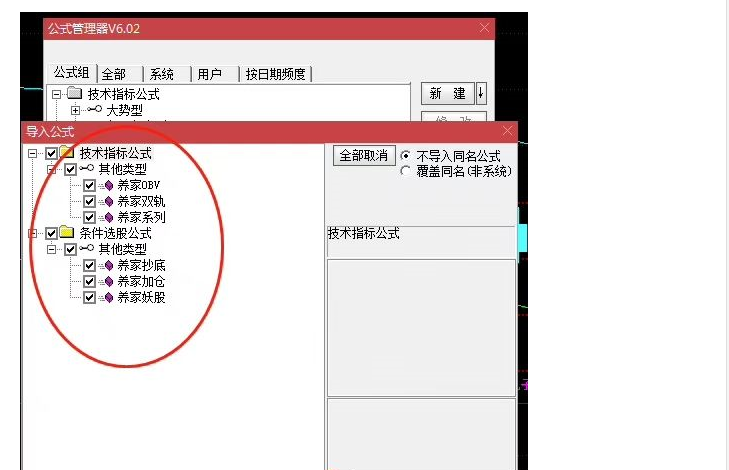Switch to the 按日期频度 tab

[x=276, y=74]
